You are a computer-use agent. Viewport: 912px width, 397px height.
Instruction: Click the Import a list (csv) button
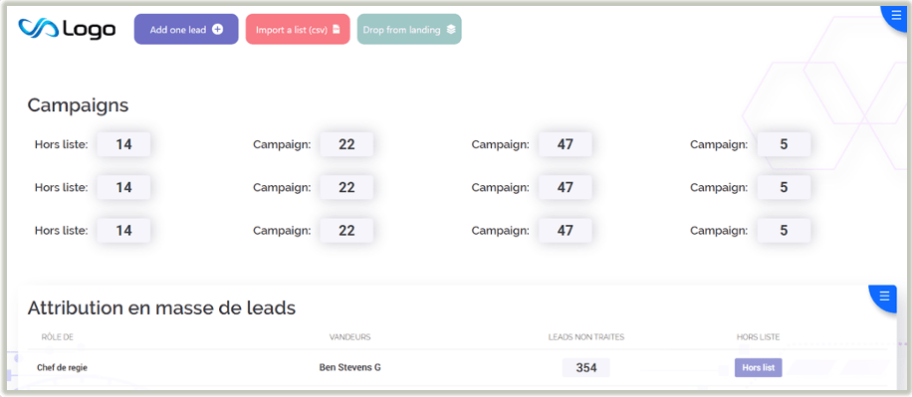coord(298,30)
